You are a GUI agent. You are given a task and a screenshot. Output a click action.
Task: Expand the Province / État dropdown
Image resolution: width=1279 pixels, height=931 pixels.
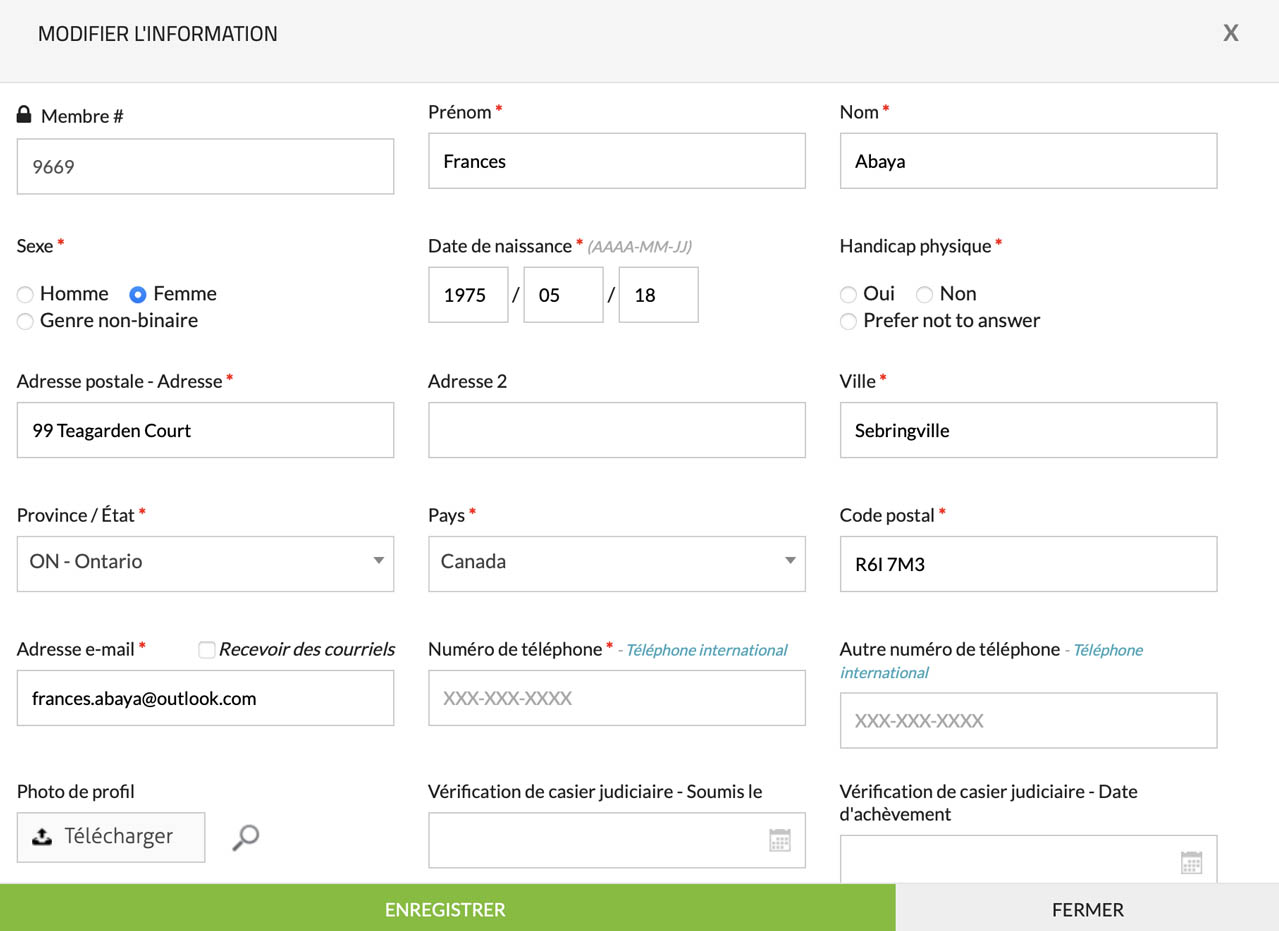(x=205, y=563)
